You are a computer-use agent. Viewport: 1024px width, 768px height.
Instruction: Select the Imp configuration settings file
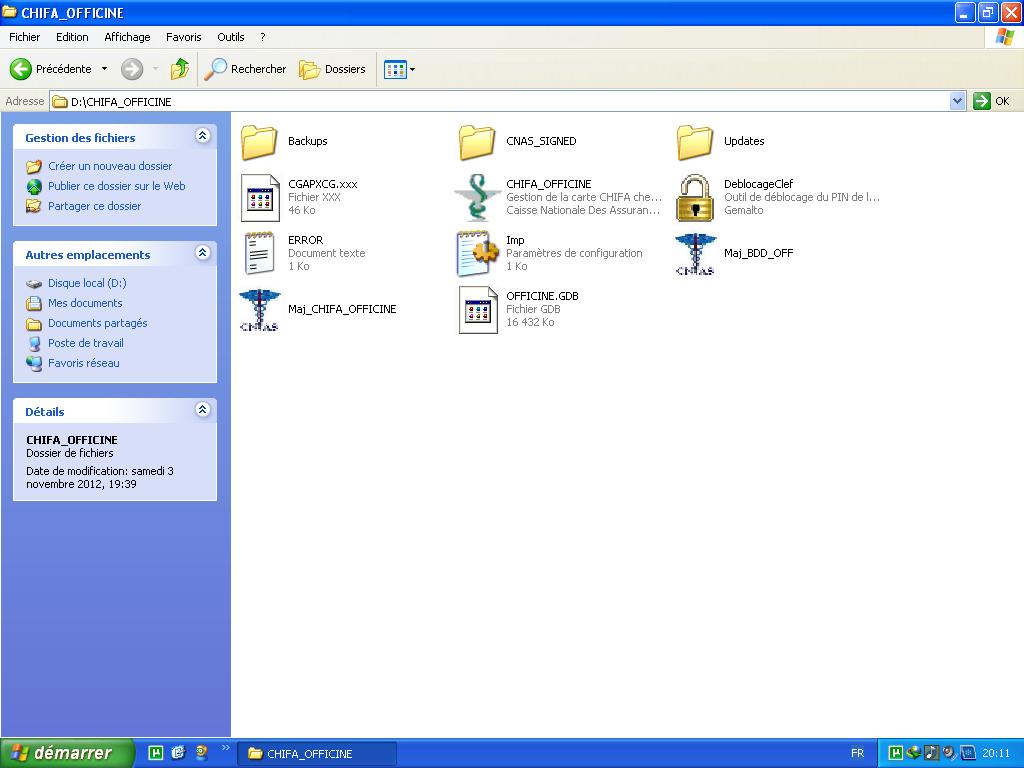(x=477, y=253)
